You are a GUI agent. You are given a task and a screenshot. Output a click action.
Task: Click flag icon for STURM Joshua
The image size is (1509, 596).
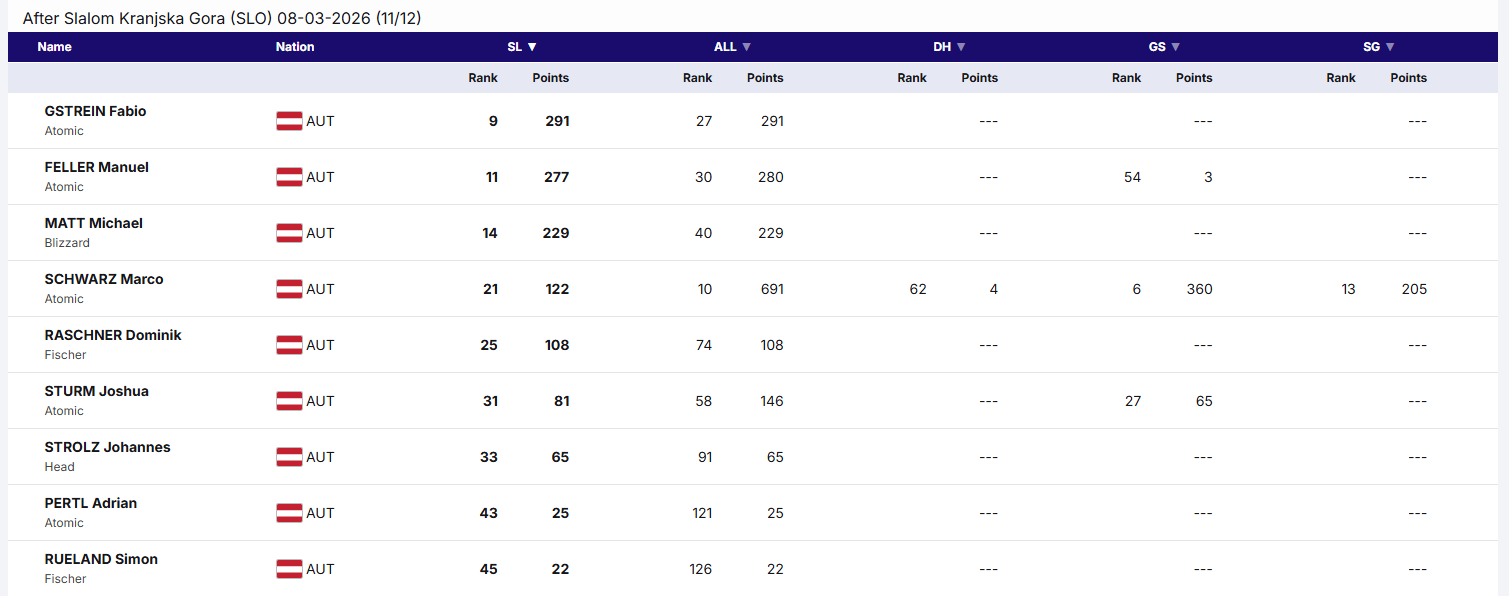289,401
